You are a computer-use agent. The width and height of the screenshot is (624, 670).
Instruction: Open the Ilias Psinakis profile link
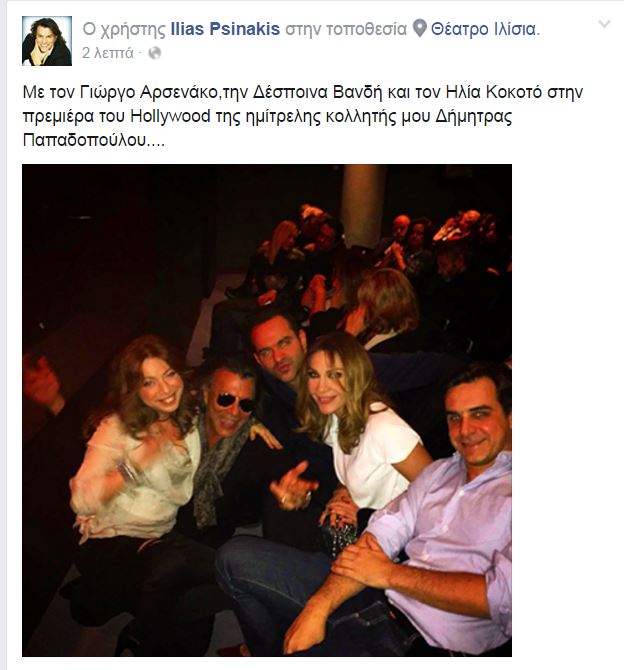point(225,29)
